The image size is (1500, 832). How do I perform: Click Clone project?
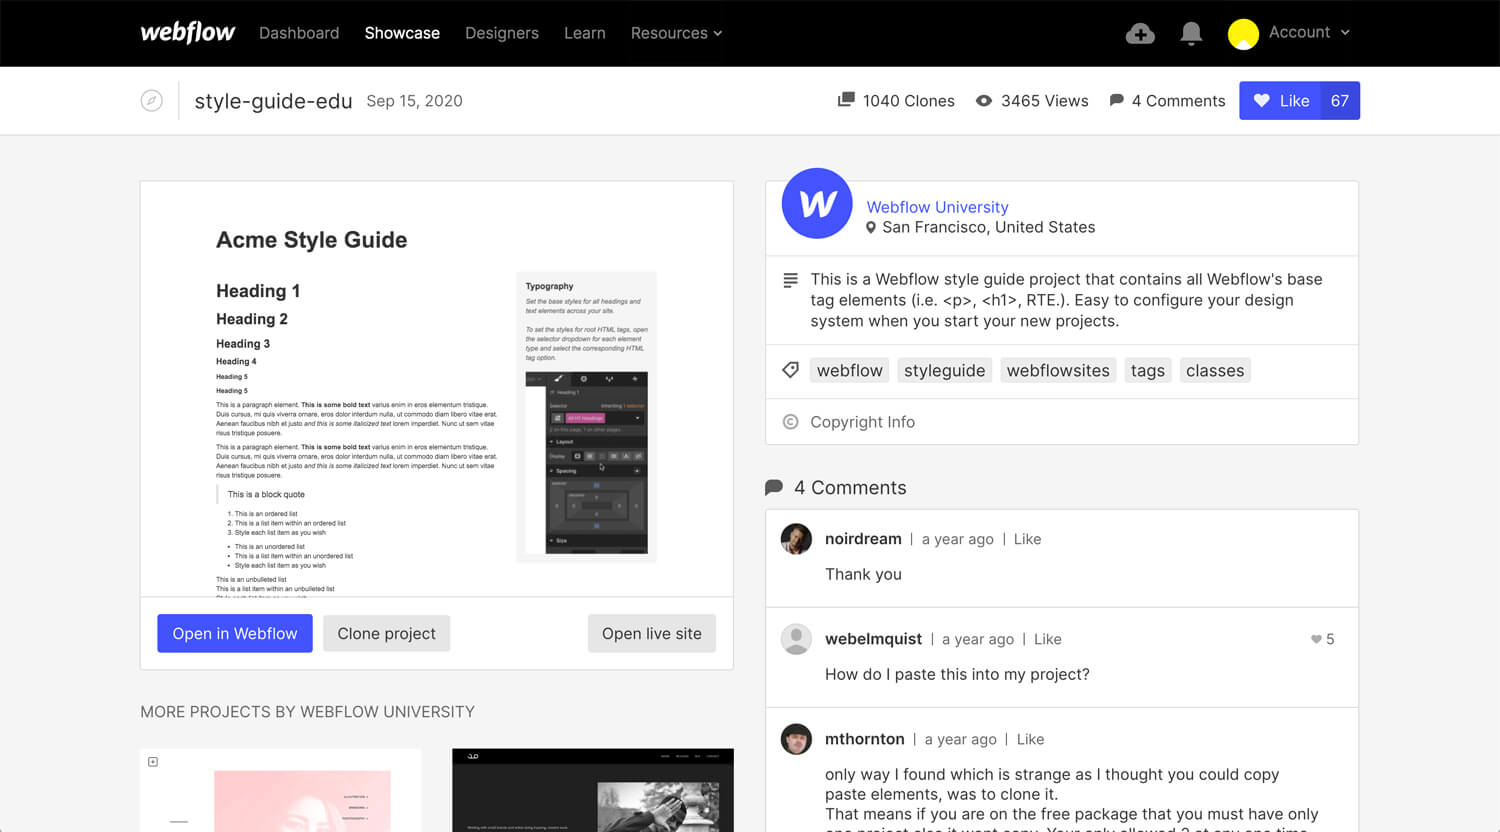pos(387,633)
